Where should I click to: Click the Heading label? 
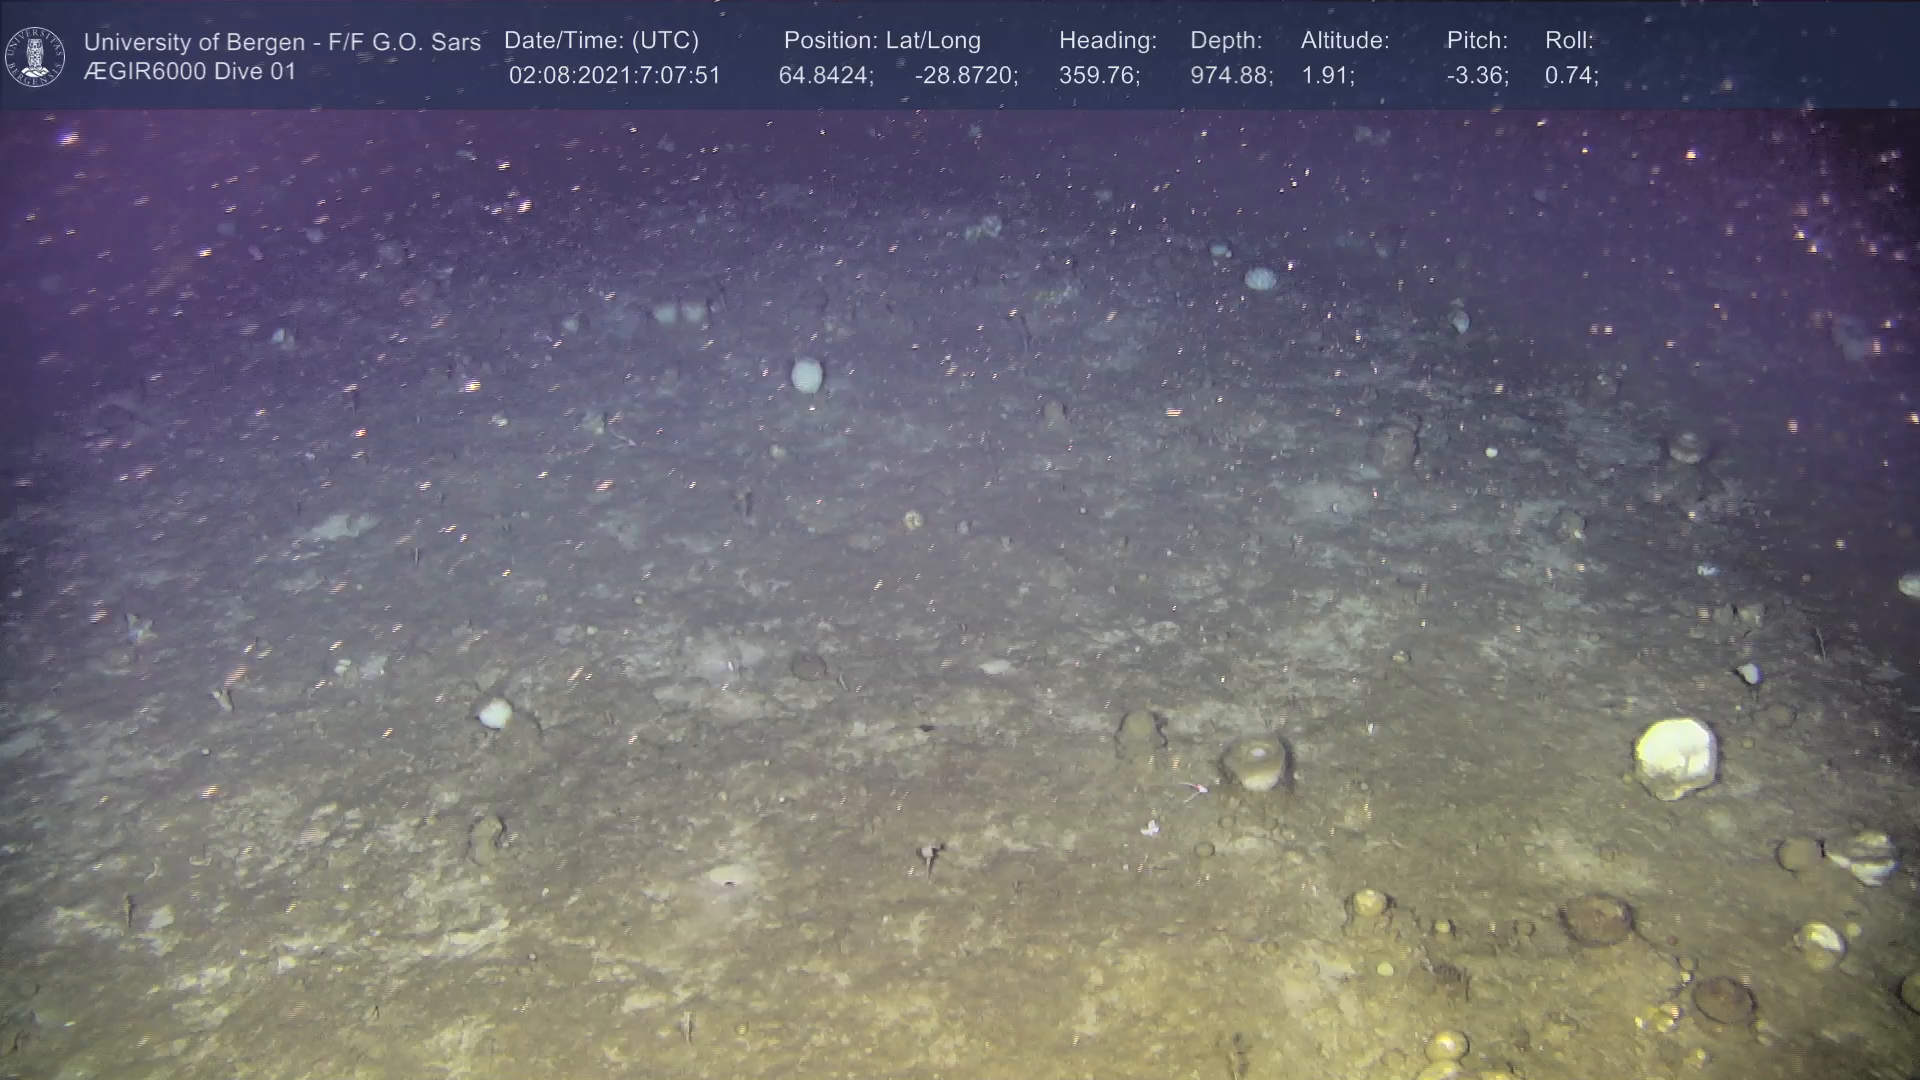coord(1107,41)
